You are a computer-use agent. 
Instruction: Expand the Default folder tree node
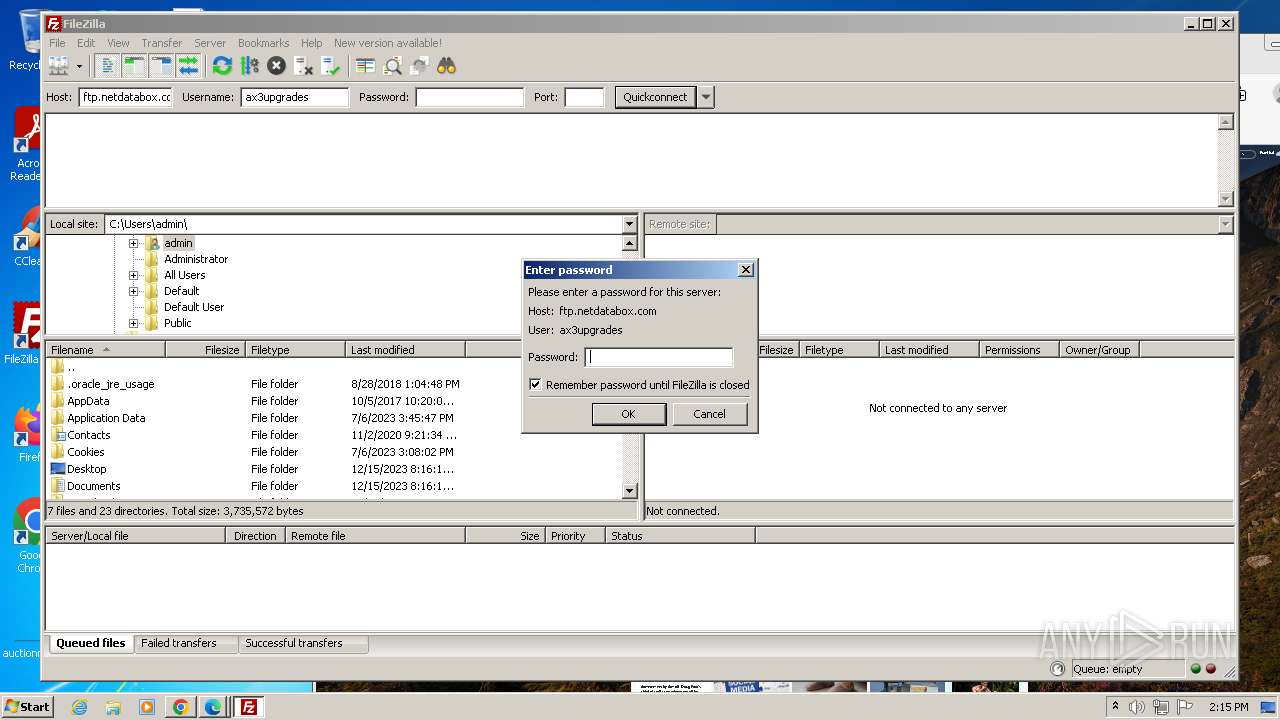point(133,291)
